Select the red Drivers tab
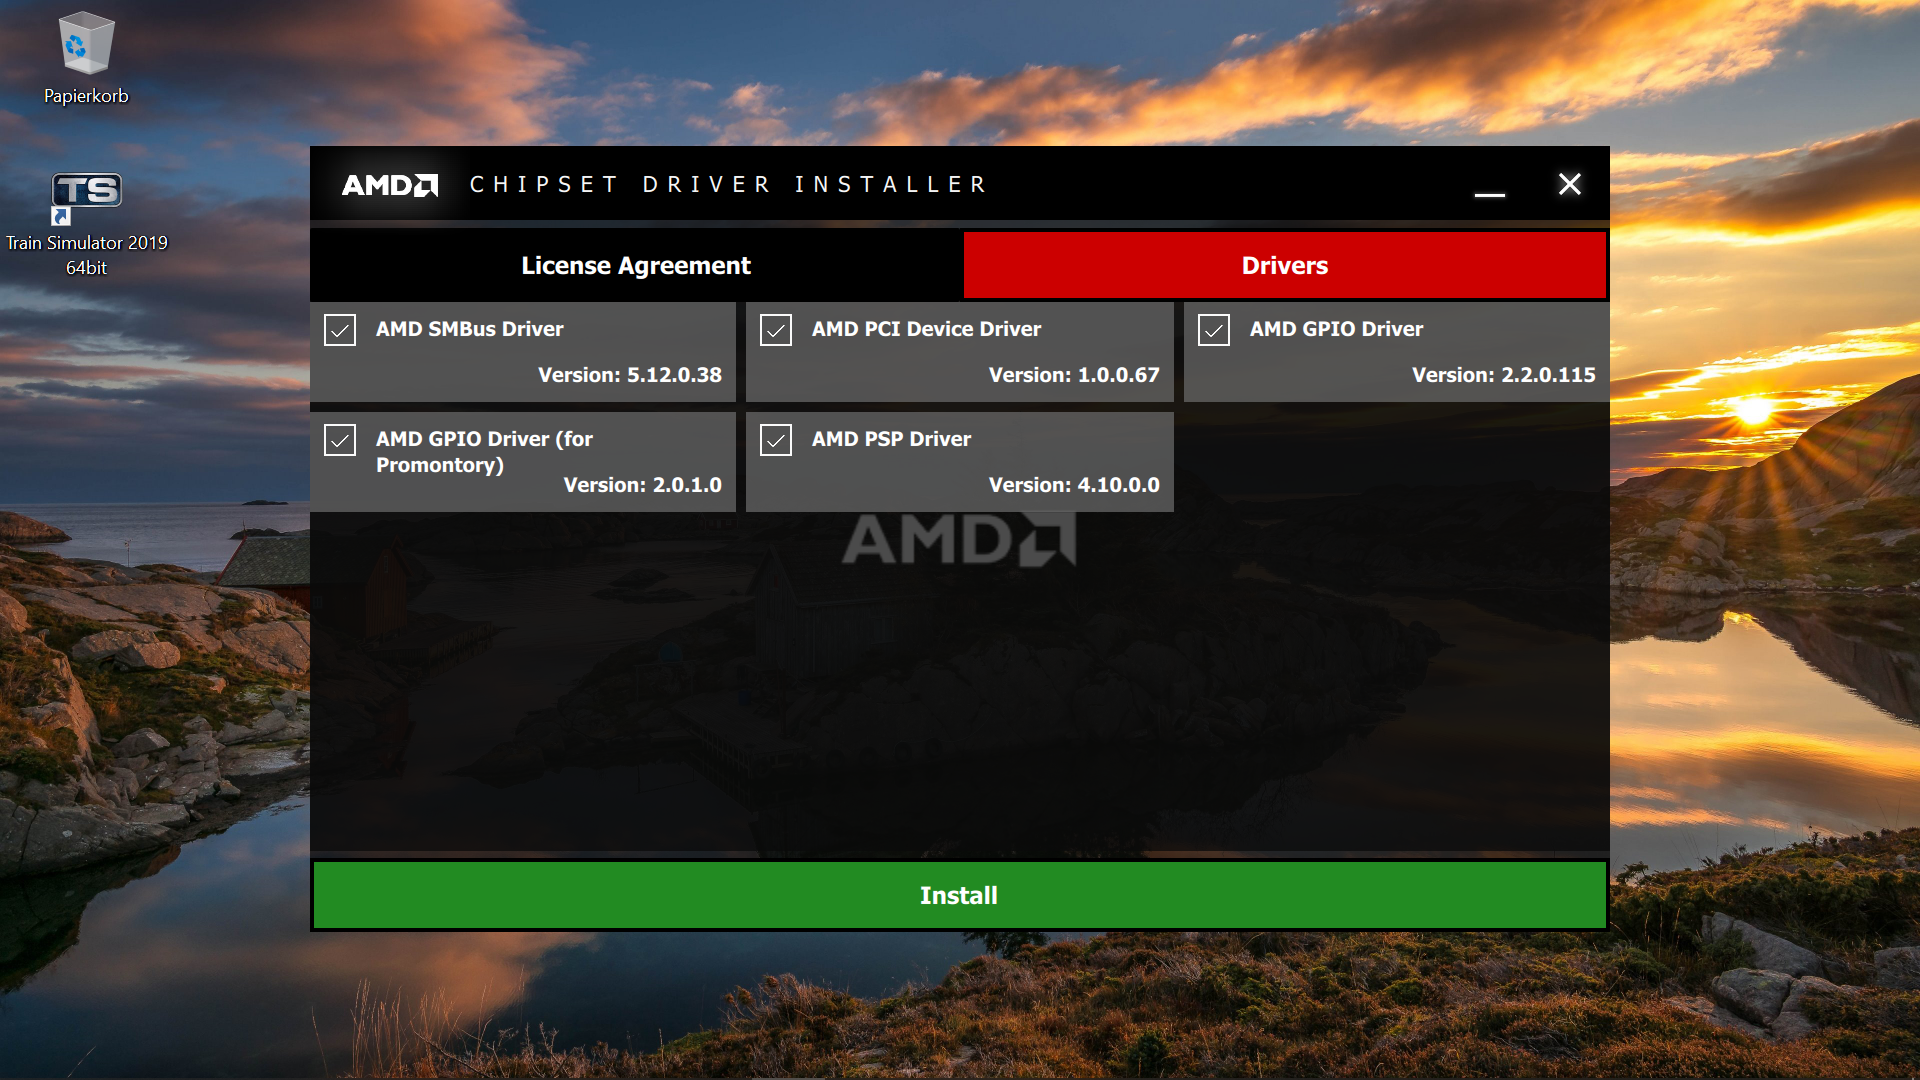 pos(1284,265)
